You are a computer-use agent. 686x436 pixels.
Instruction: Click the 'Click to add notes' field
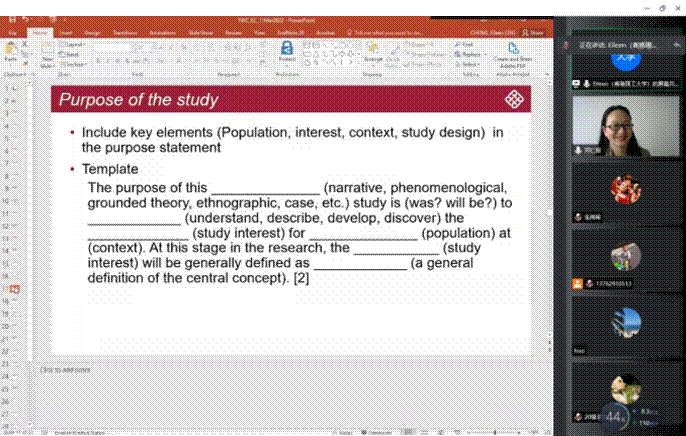[x=65, y=369]
